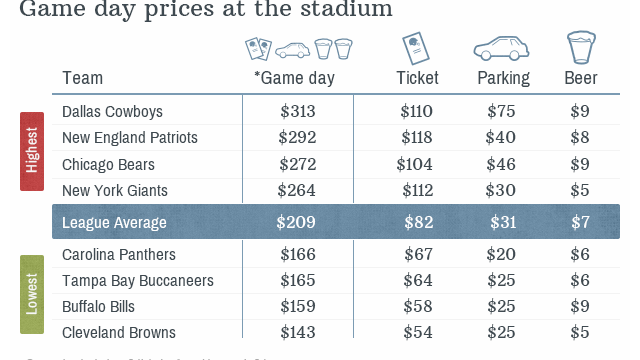Click the second small cup icon above Game day

(343, 49)
